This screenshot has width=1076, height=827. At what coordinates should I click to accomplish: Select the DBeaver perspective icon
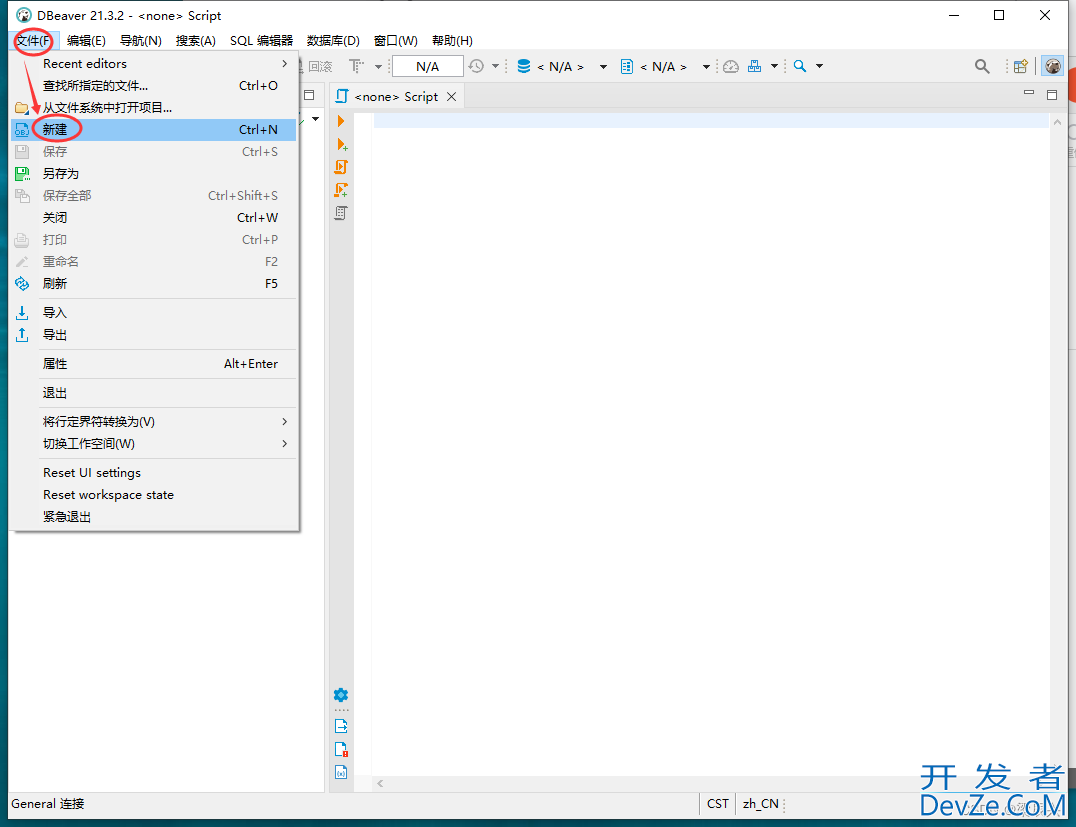[1053, 66]
